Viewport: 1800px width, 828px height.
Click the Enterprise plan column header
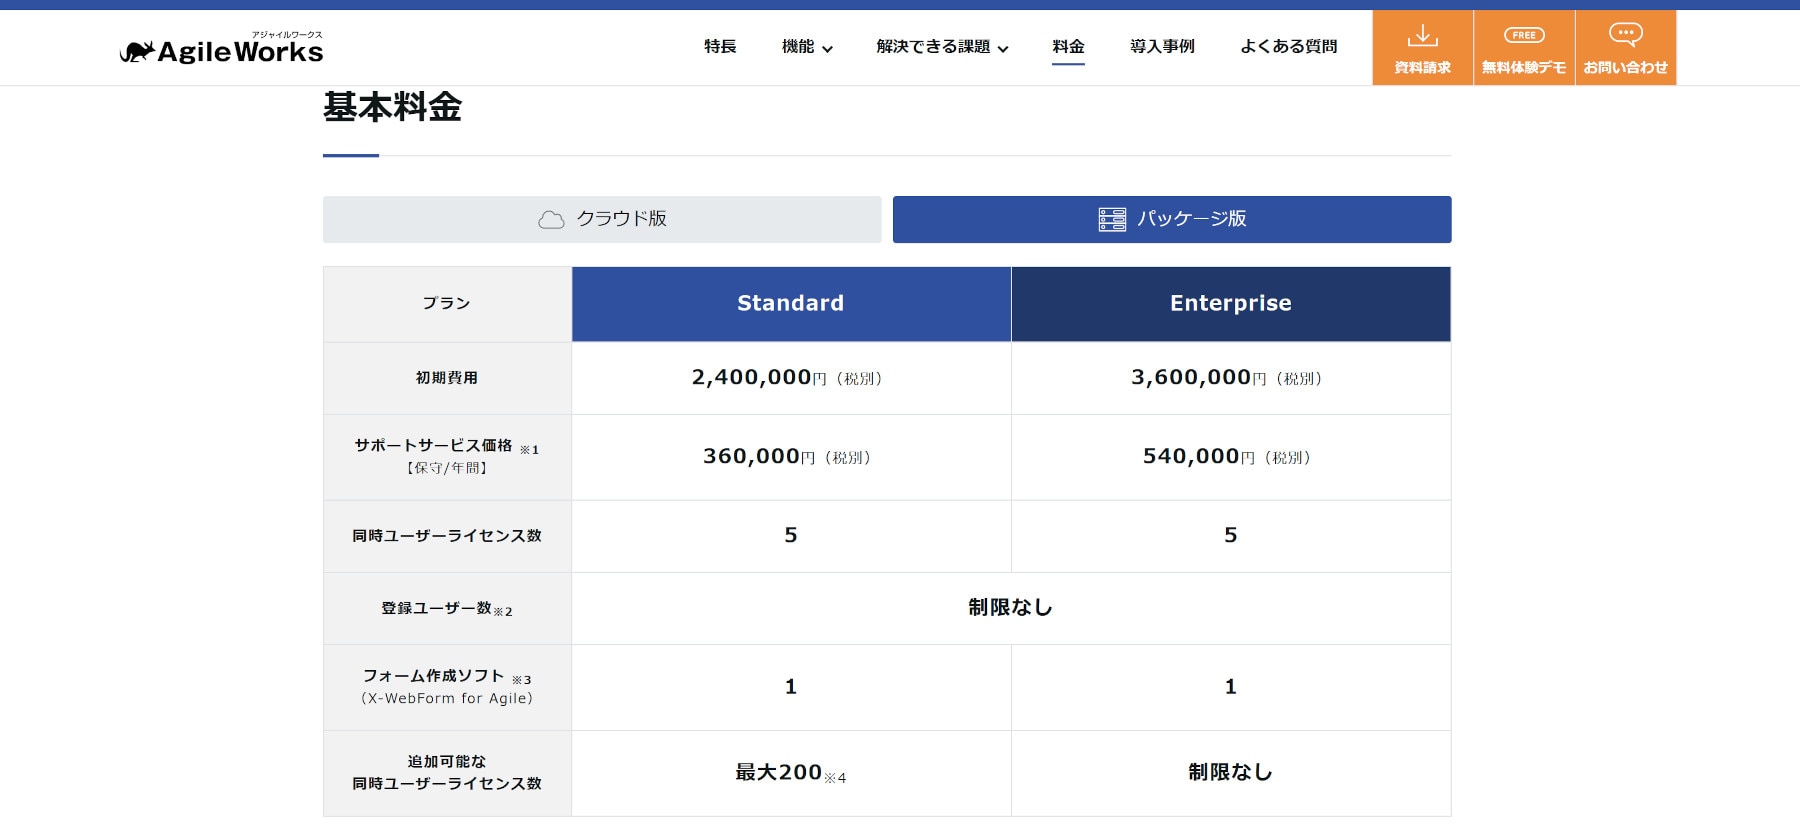click(x=1230, y=304)
